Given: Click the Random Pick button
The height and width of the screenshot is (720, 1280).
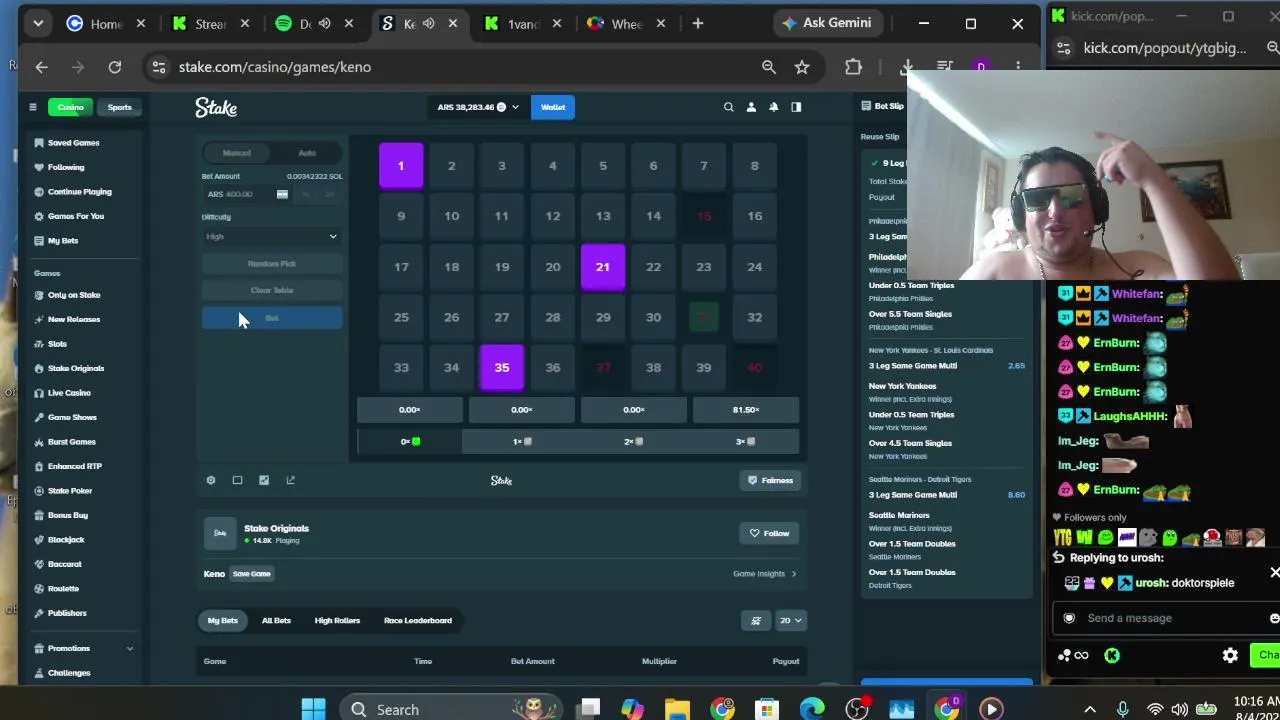Looking at the screenshot, I should (x=272, y=264).
